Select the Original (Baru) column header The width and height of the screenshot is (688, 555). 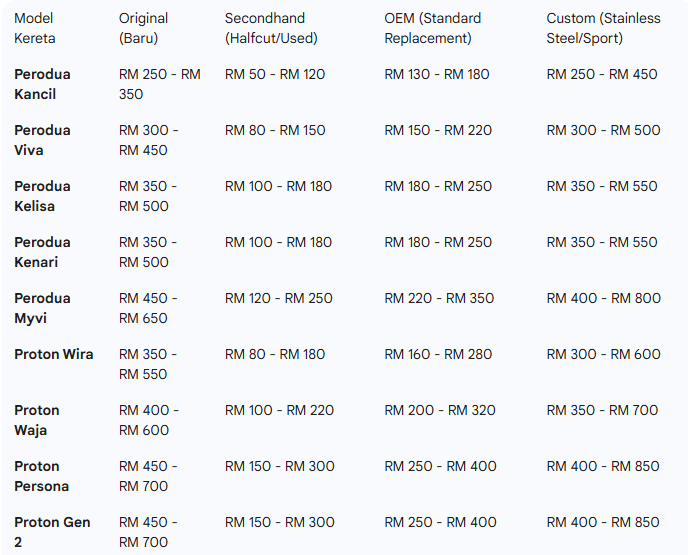143,28
